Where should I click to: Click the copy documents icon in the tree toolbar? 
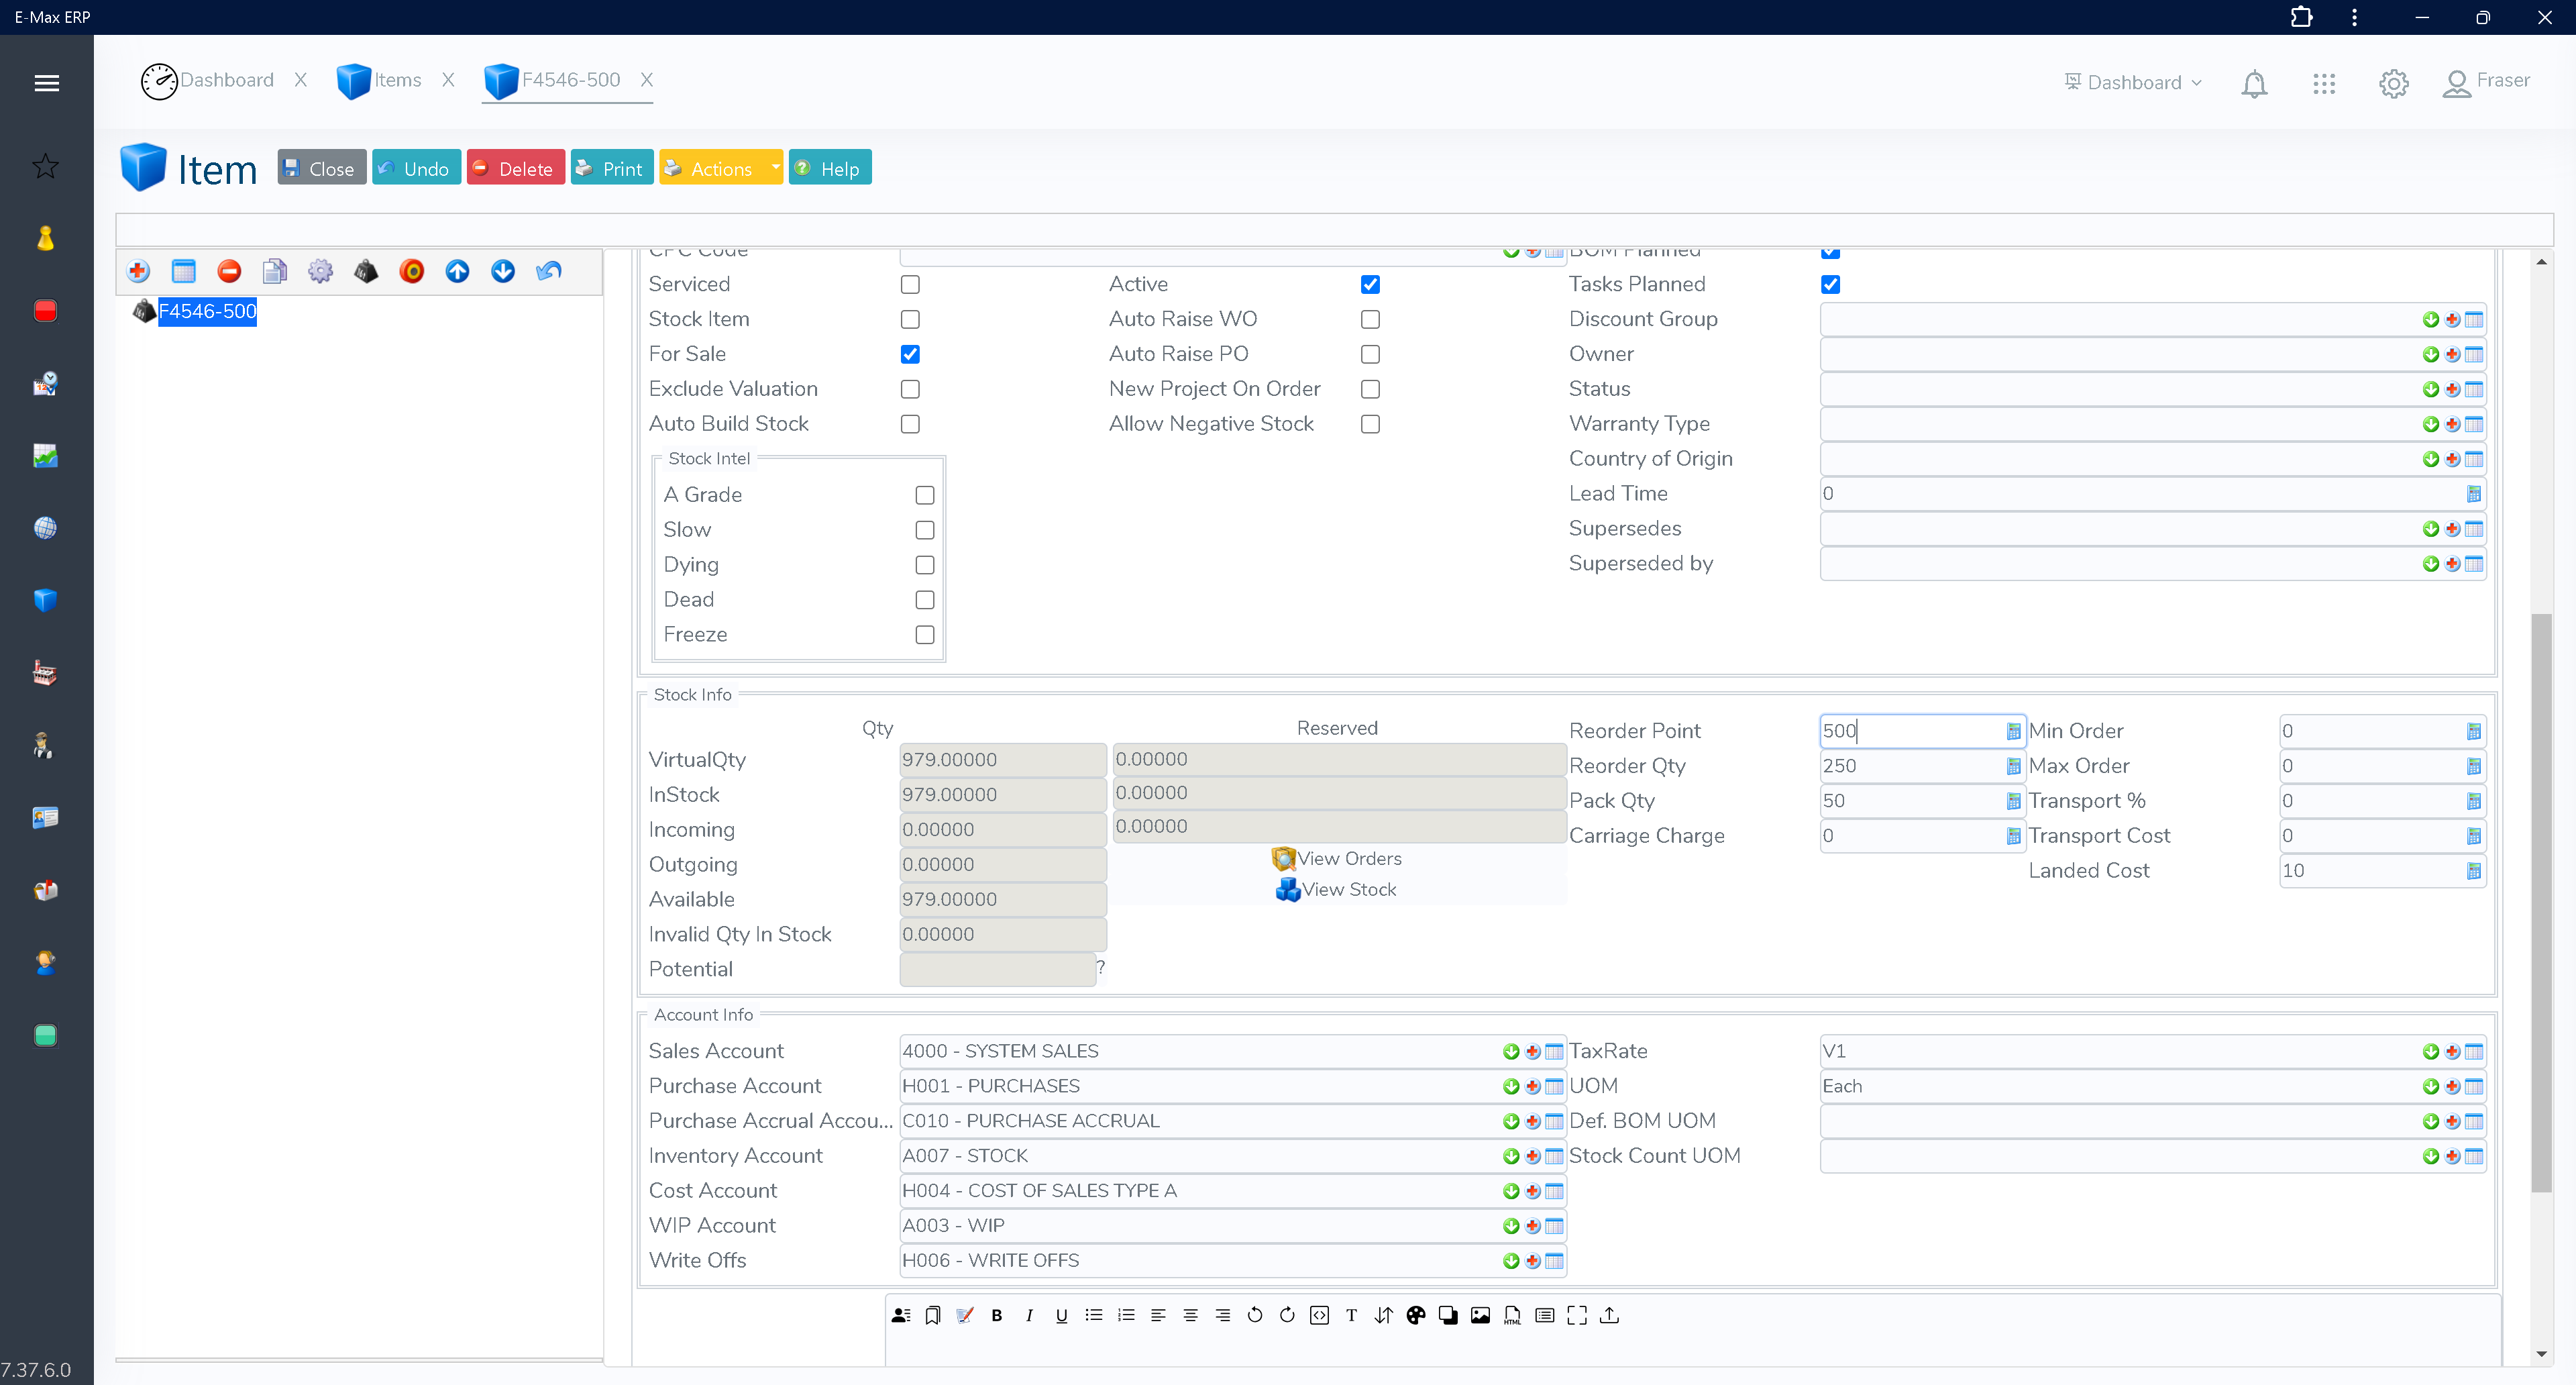click(275, 271)
